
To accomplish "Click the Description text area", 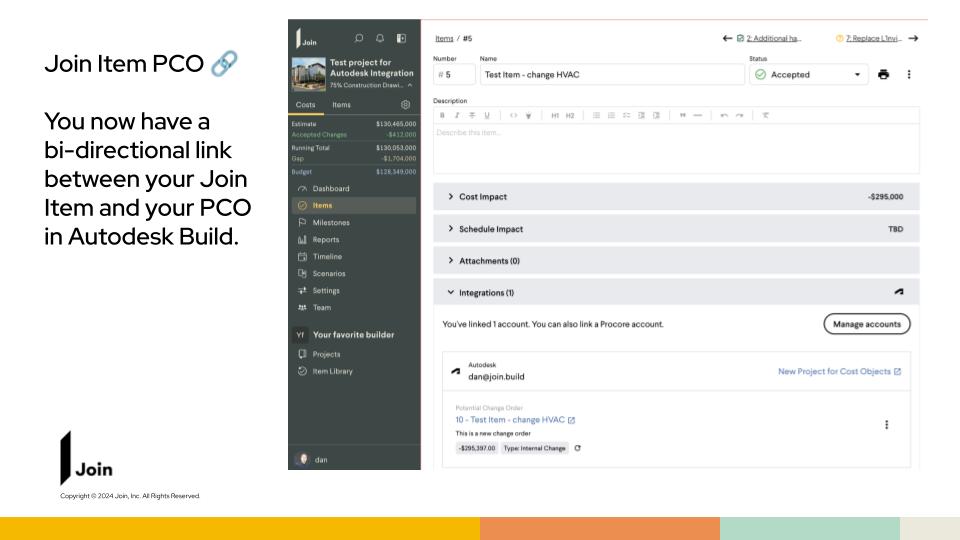I will [676, 149].
